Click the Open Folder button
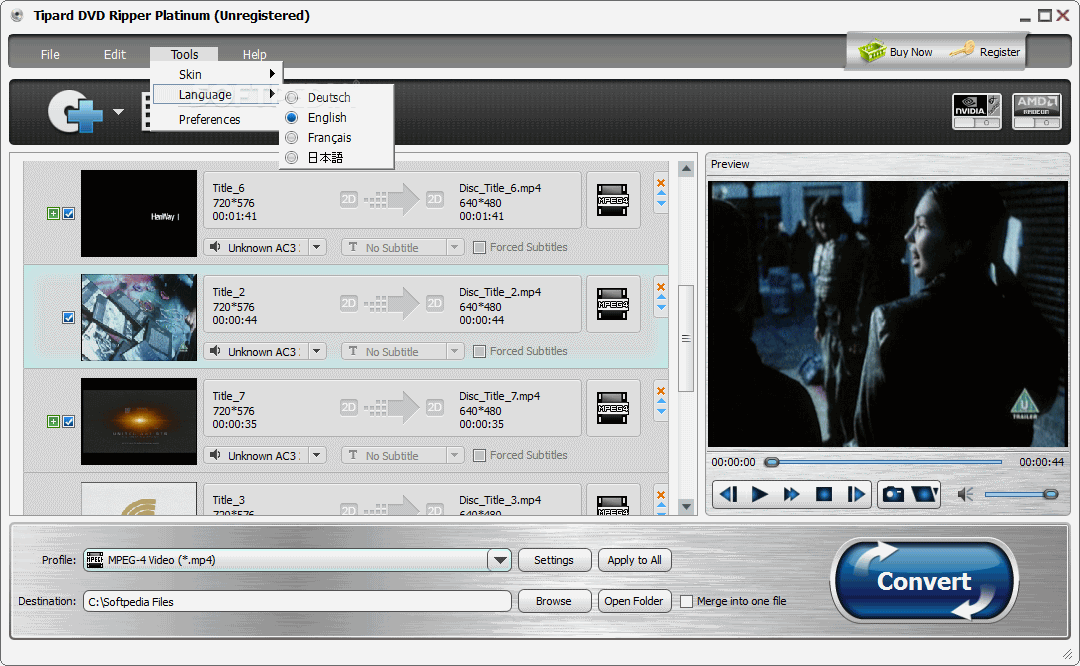This screenshot has height=666, width=1080. tap(634, 601)
